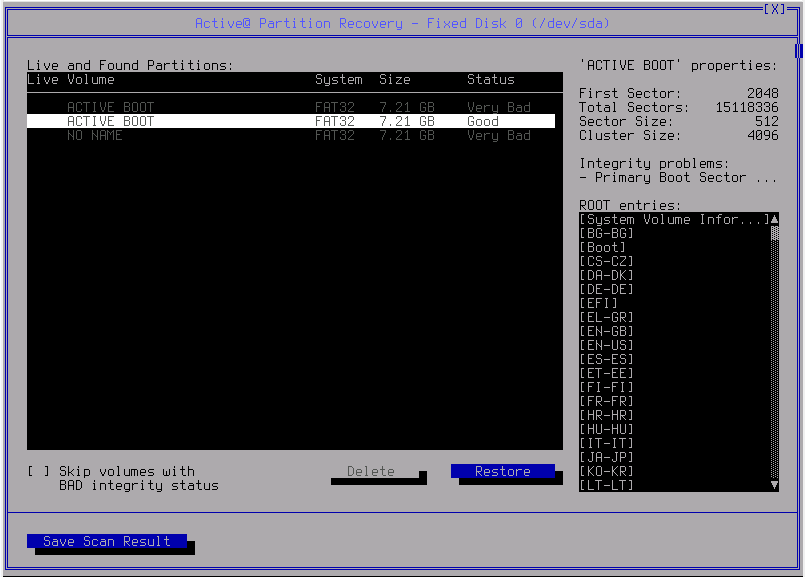Select the [EN-GB] root entry
Screen dimensions: 805x577
coord(606,331)
